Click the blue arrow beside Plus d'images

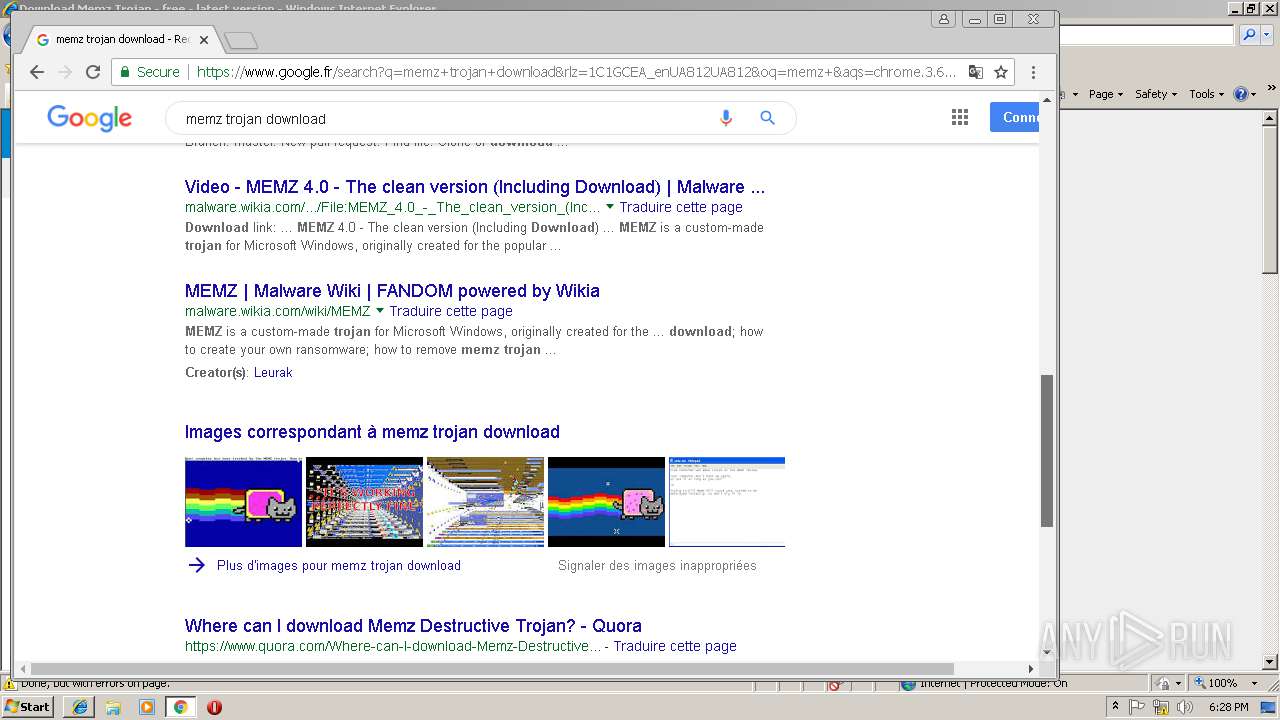pyautogui.click(x=196, y=565)
